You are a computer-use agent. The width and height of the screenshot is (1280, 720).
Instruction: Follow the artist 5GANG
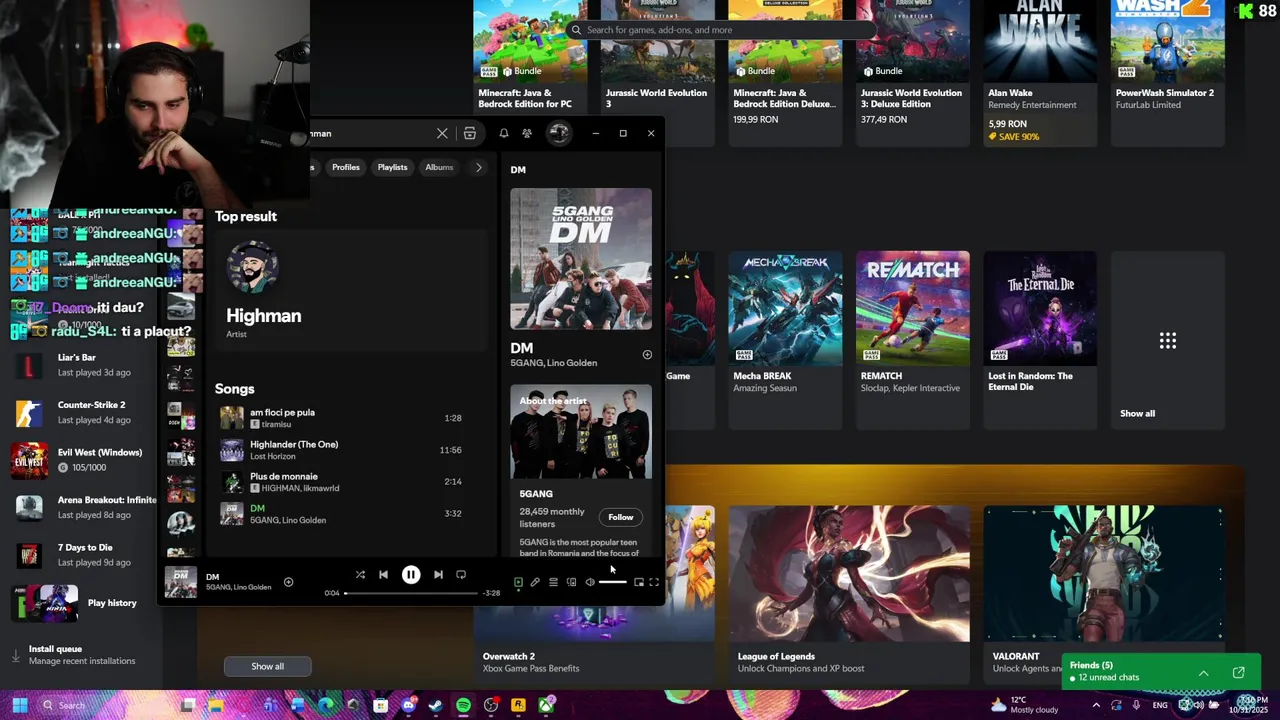tap(620, 517)
